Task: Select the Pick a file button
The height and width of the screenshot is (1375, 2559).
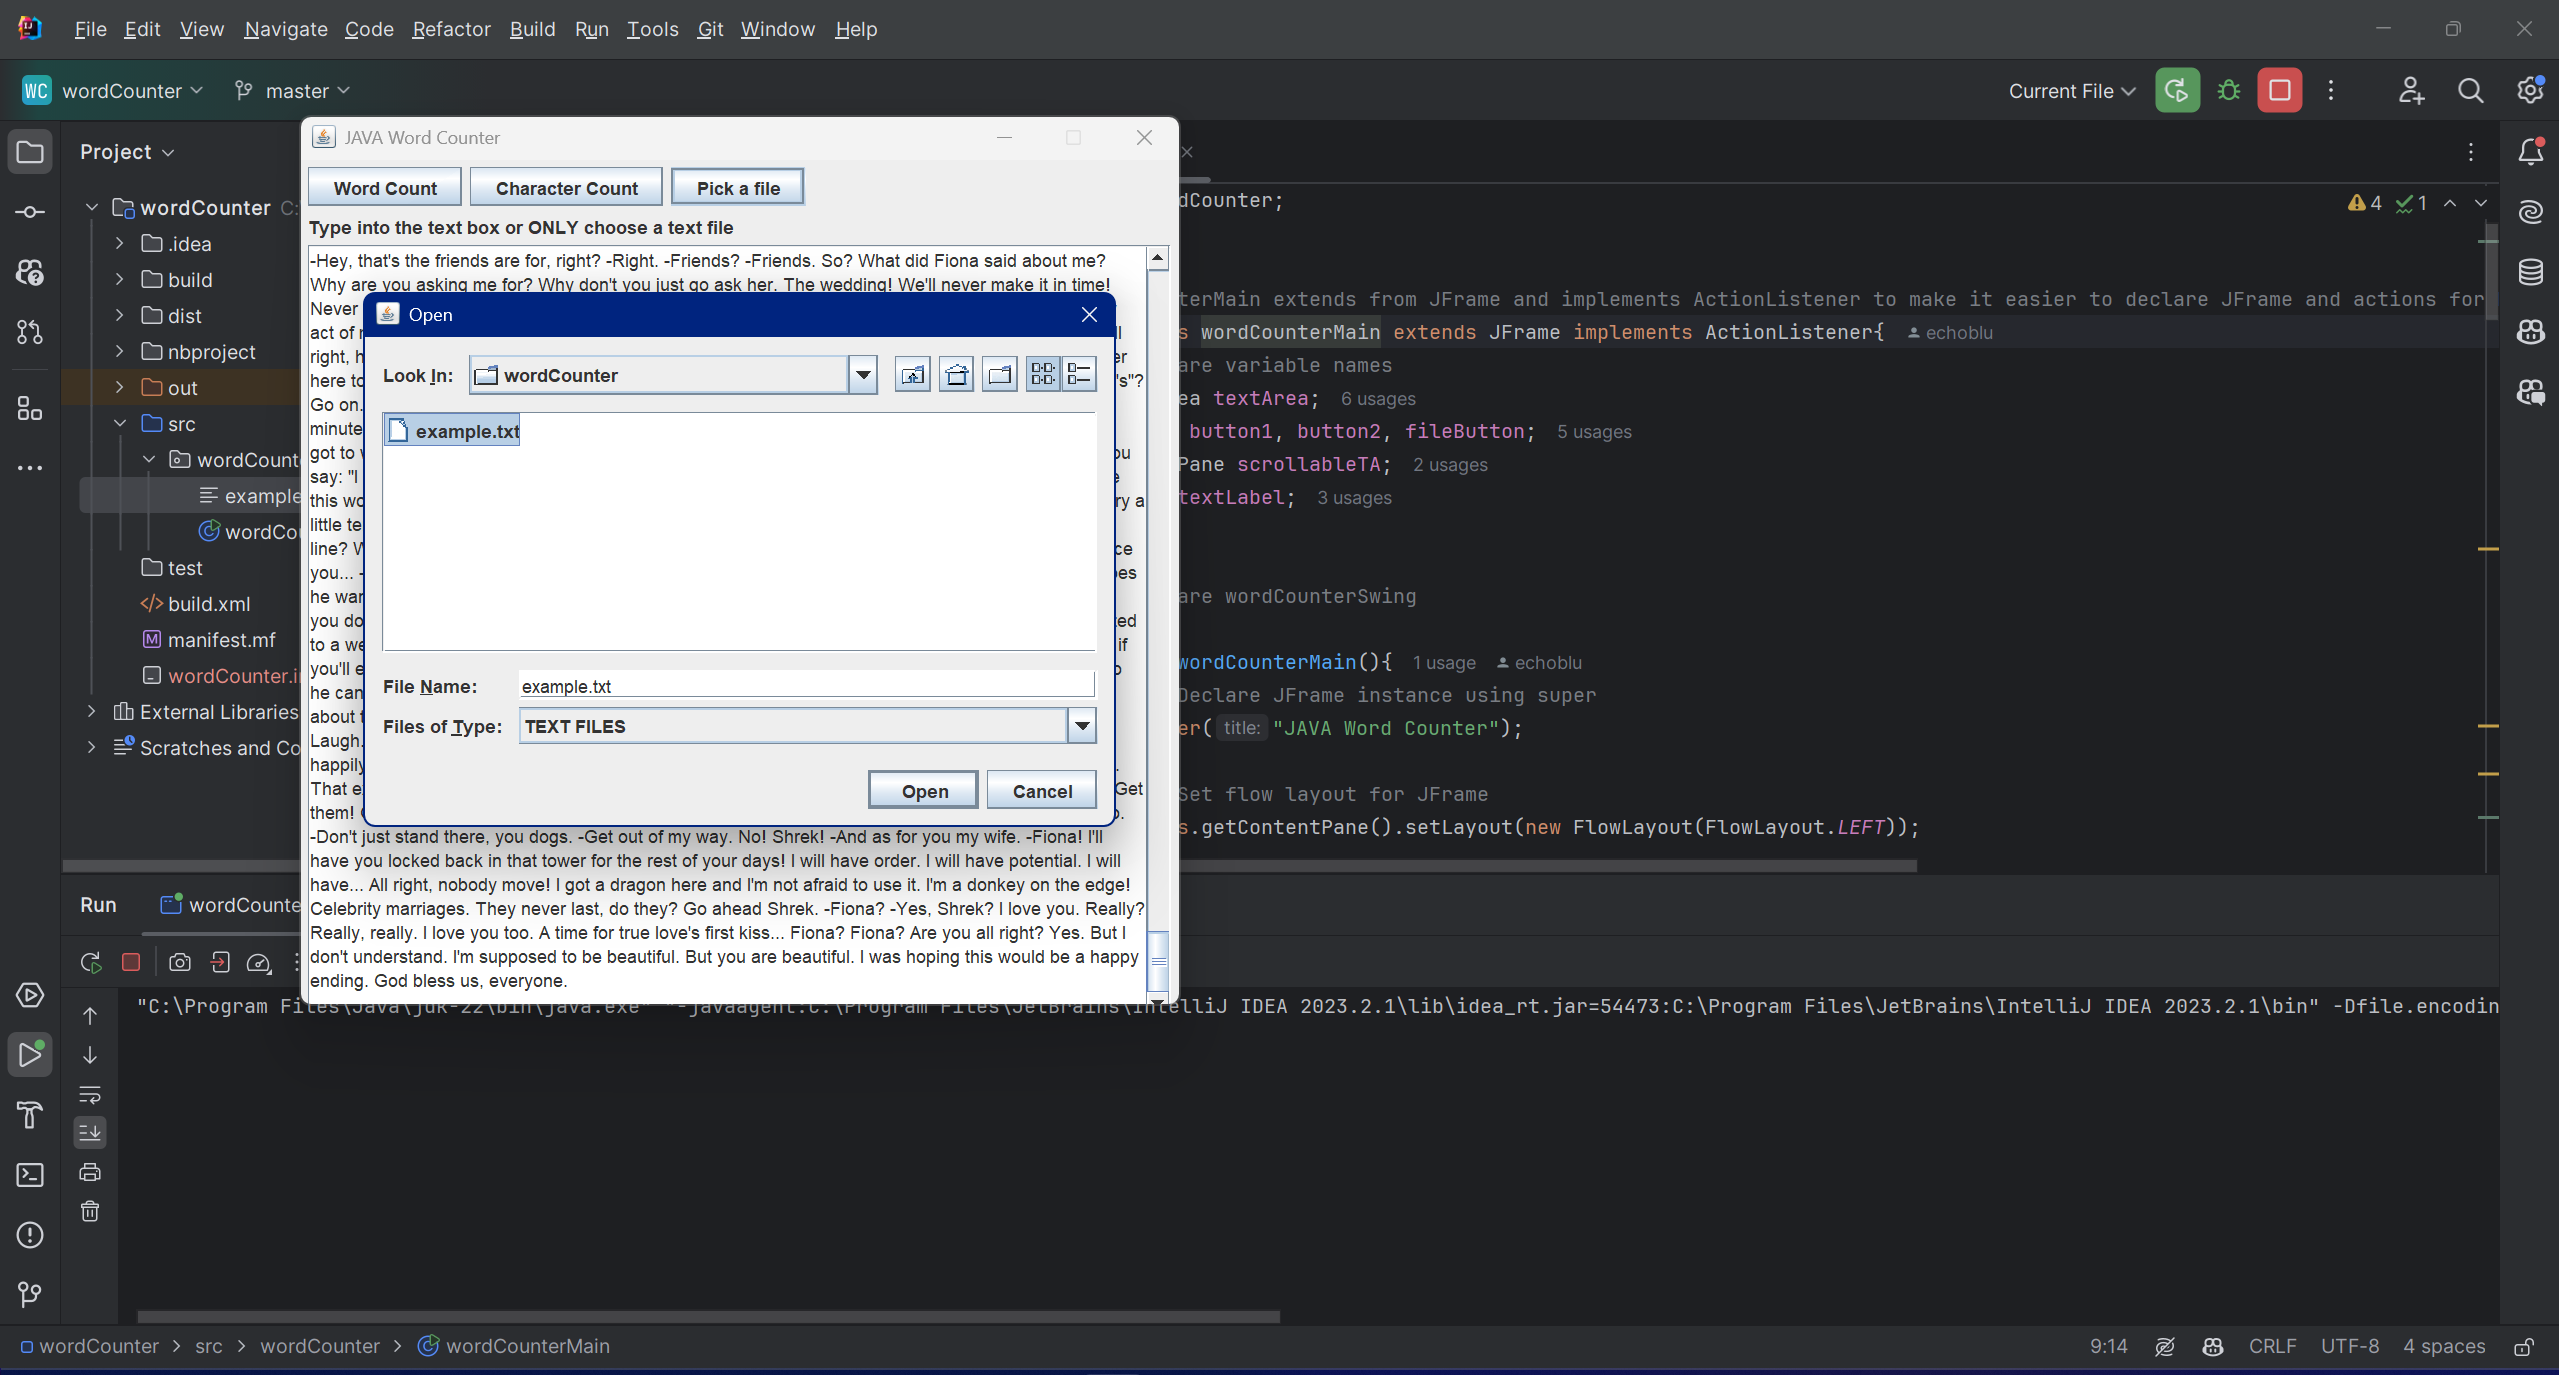Action: (x=740, y=188)
